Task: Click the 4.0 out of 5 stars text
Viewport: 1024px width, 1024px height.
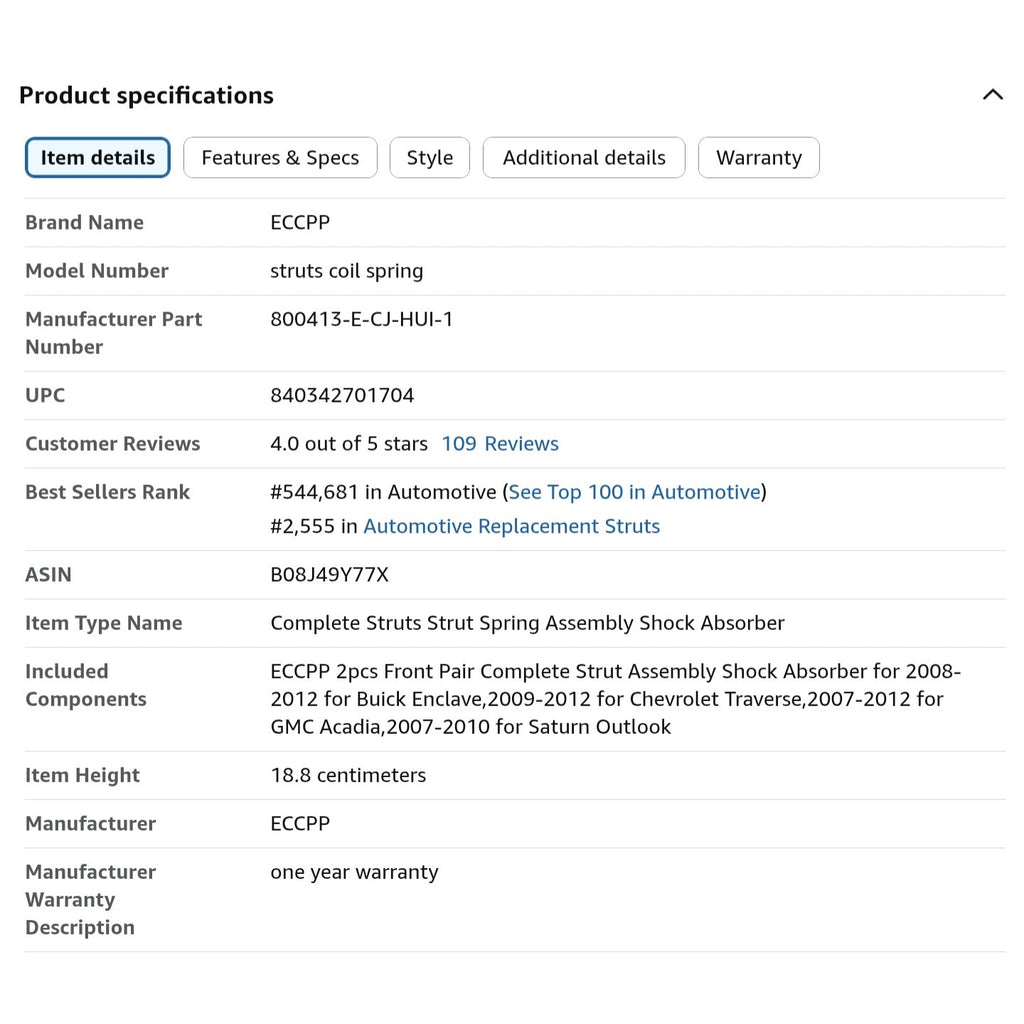Action: [x=349, y=443]
